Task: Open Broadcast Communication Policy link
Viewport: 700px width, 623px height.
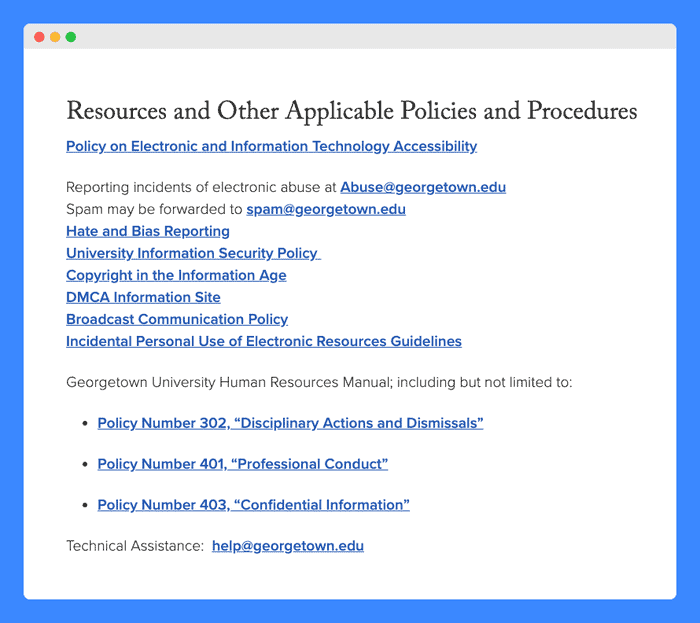Action: (x=177, y=319)
